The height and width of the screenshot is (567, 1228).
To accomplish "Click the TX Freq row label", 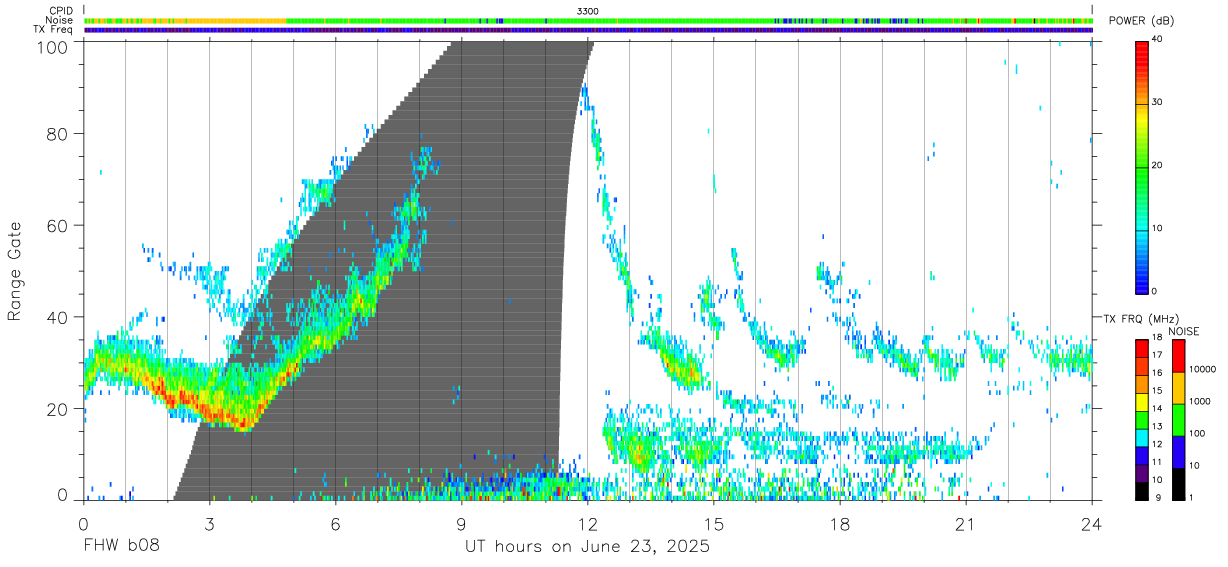I will coord(54,30).
